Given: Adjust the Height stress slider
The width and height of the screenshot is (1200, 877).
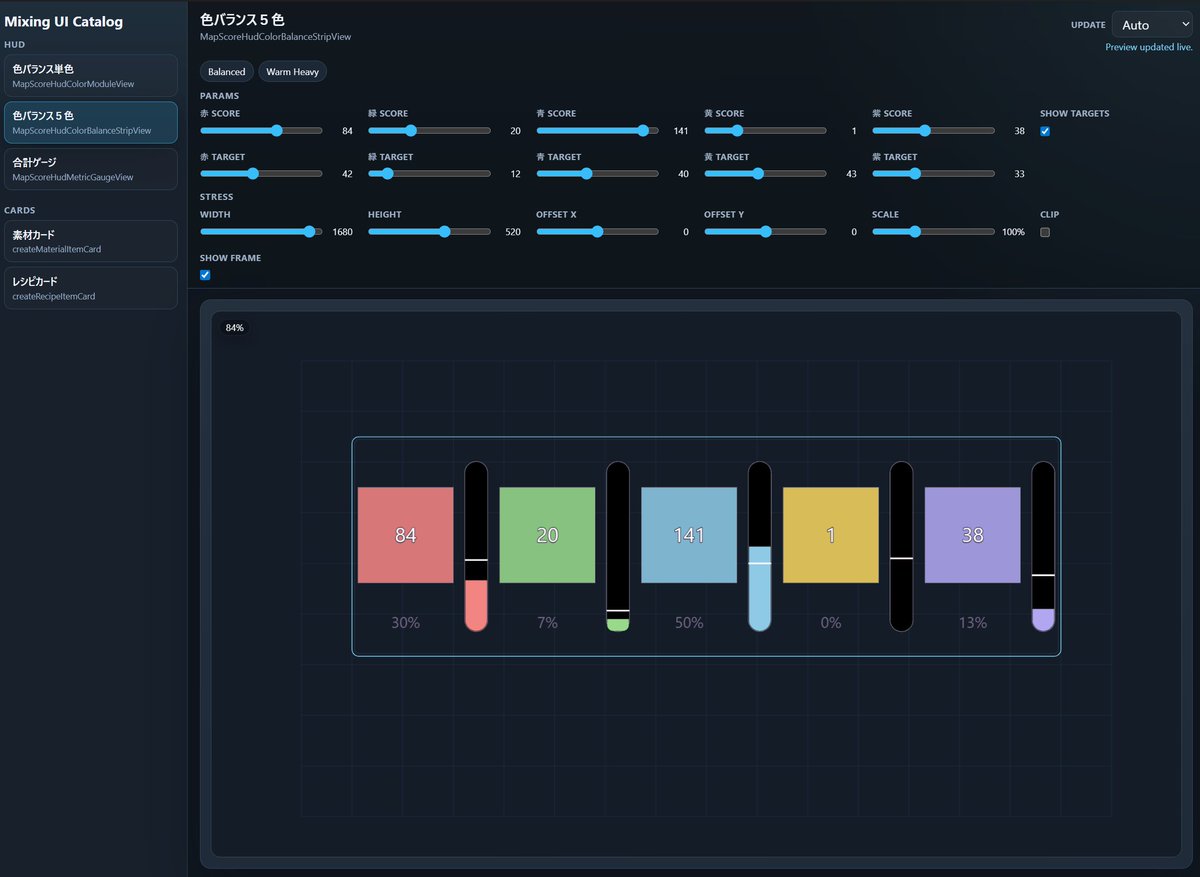Looking at the screenshot, I should coord(429,232).
